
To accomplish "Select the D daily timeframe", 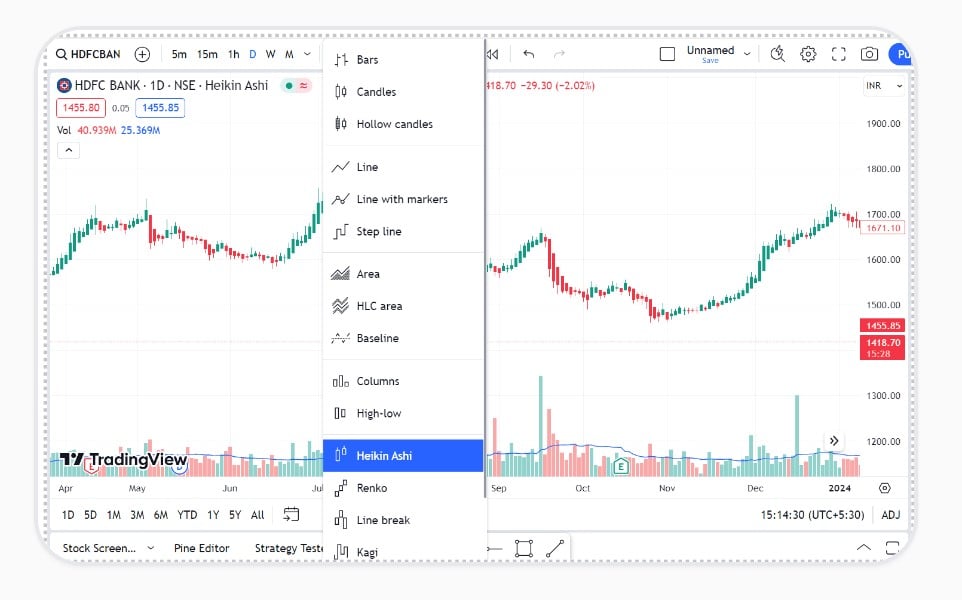I will 252,54.
